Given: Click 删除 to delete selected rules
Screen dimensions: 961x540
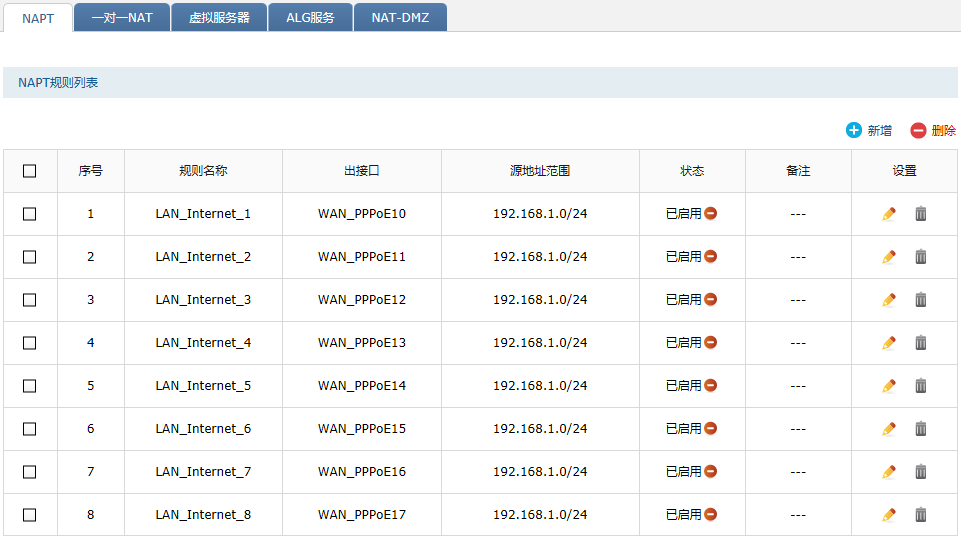Looking at the screenshot, I should click(933, 131).
